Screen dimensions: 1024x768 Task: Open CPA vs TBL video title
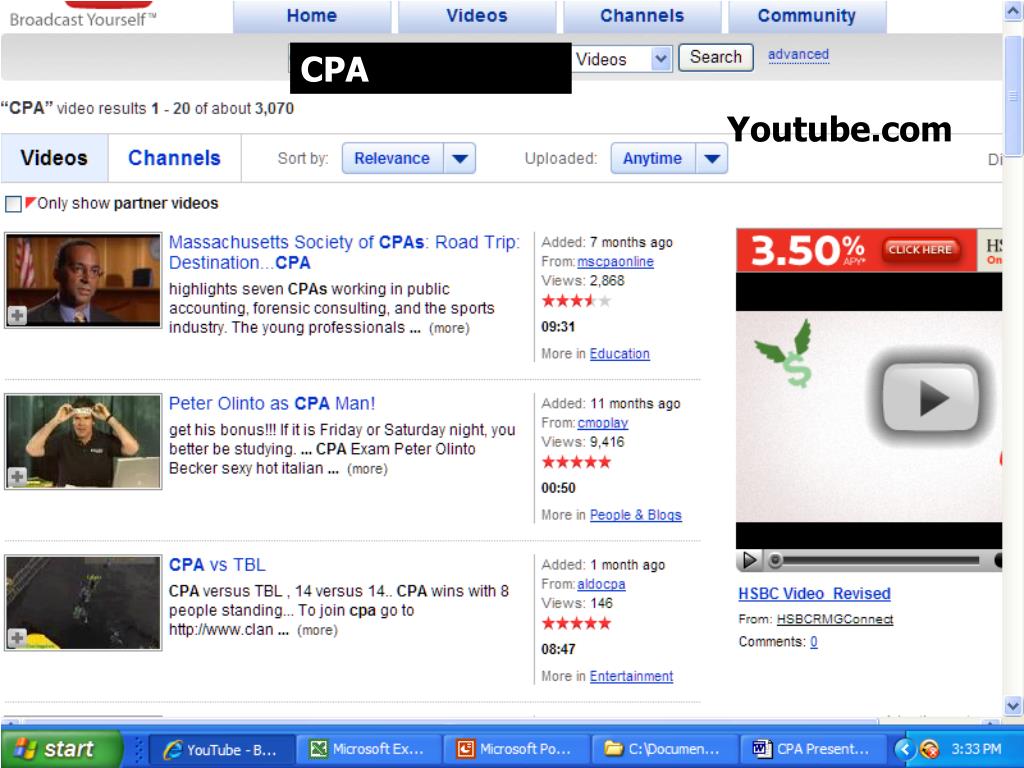[217, 565]
